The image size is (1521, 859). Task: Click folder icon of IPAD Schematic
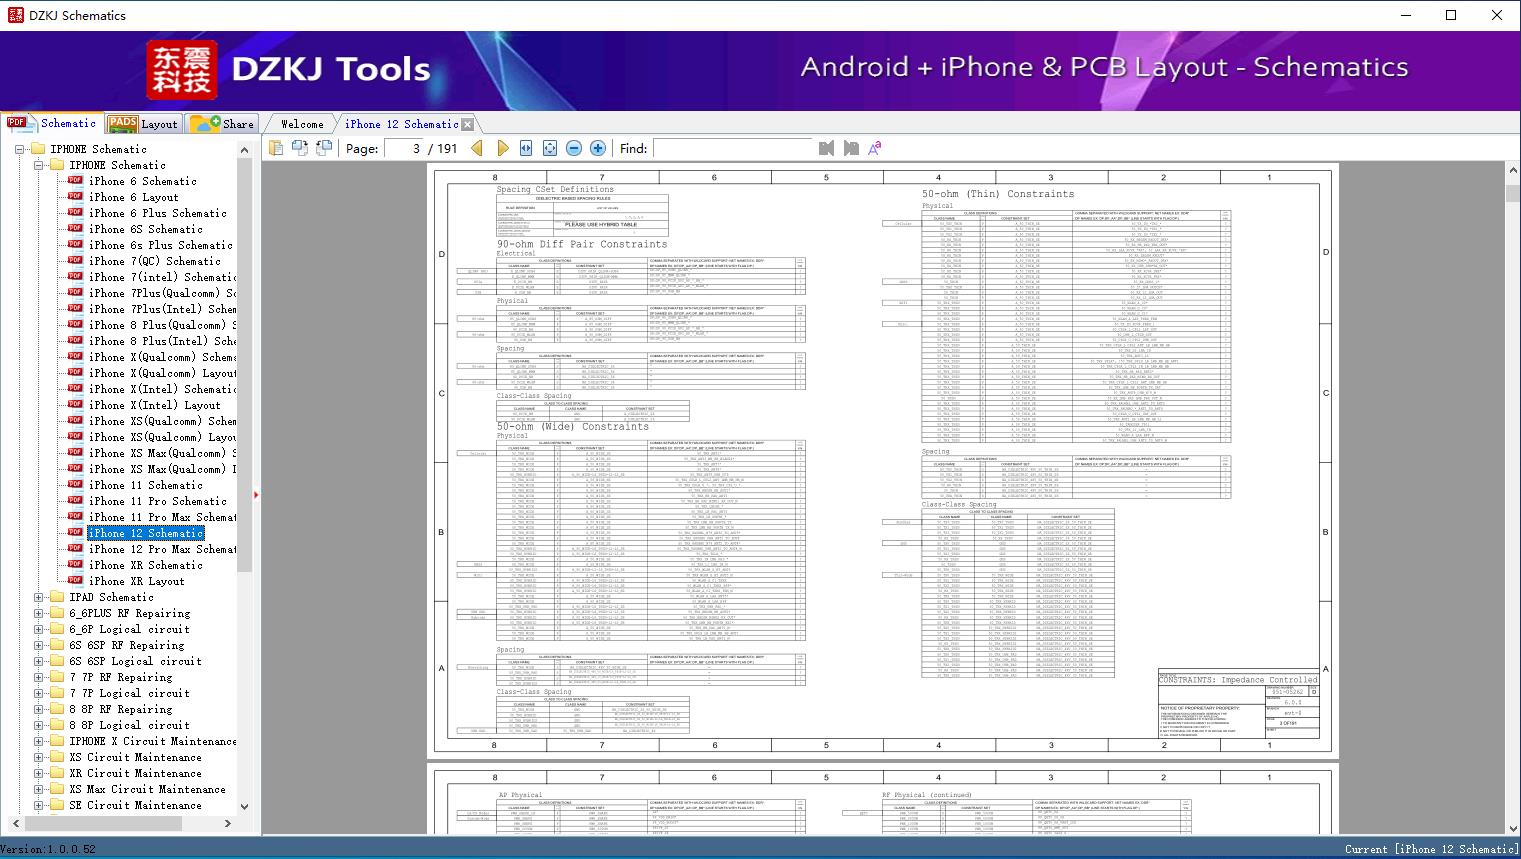[57, 597]
